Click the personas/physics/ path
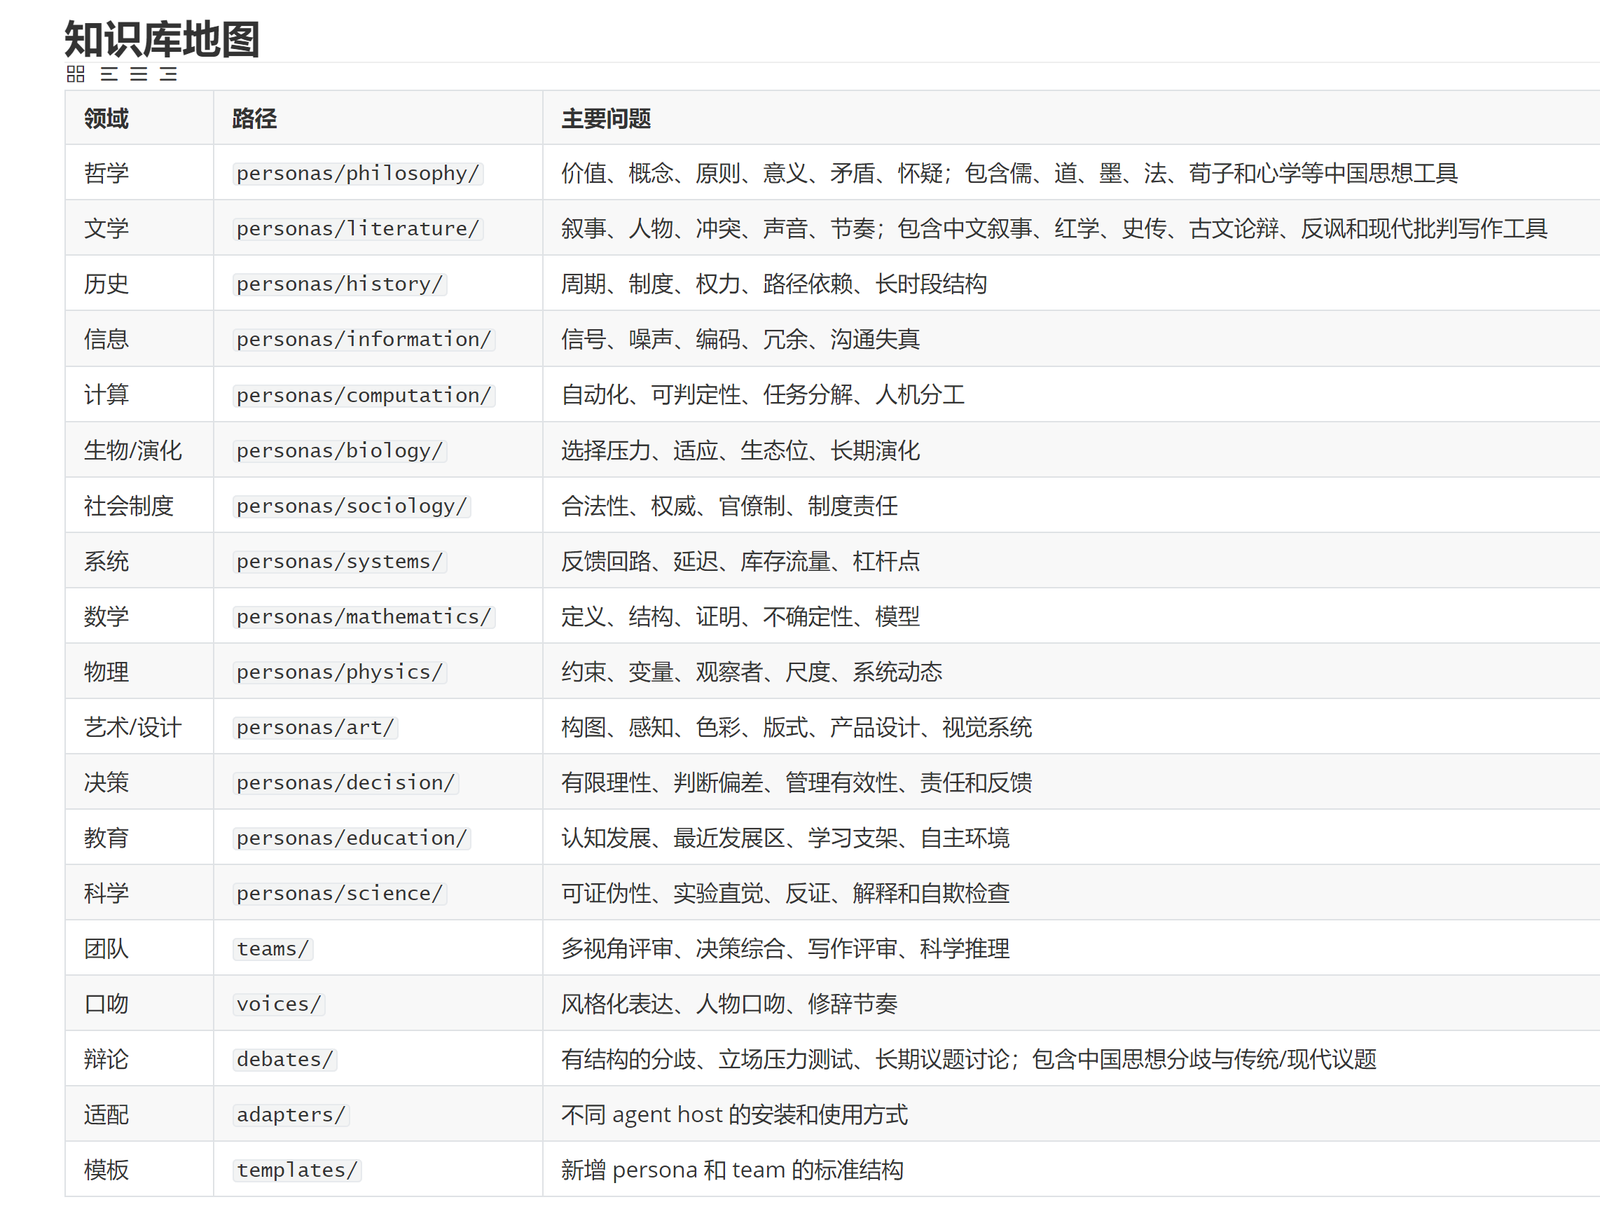This screenshot has height=1216, width=1600. click(340, 672)
